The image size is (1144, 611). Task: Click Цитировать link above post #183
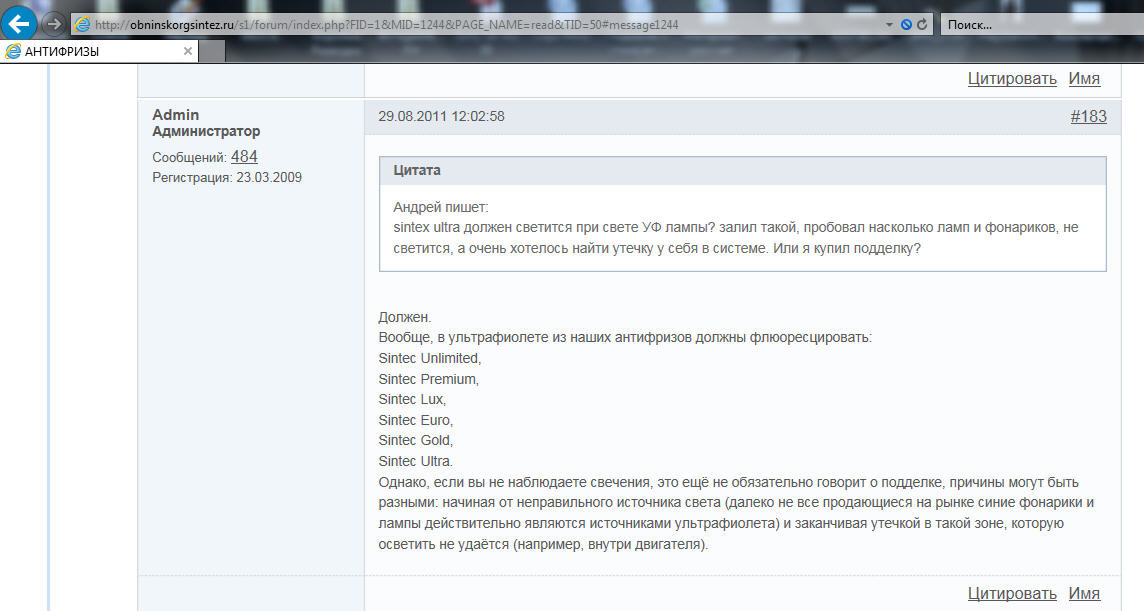click(1012, 79)
